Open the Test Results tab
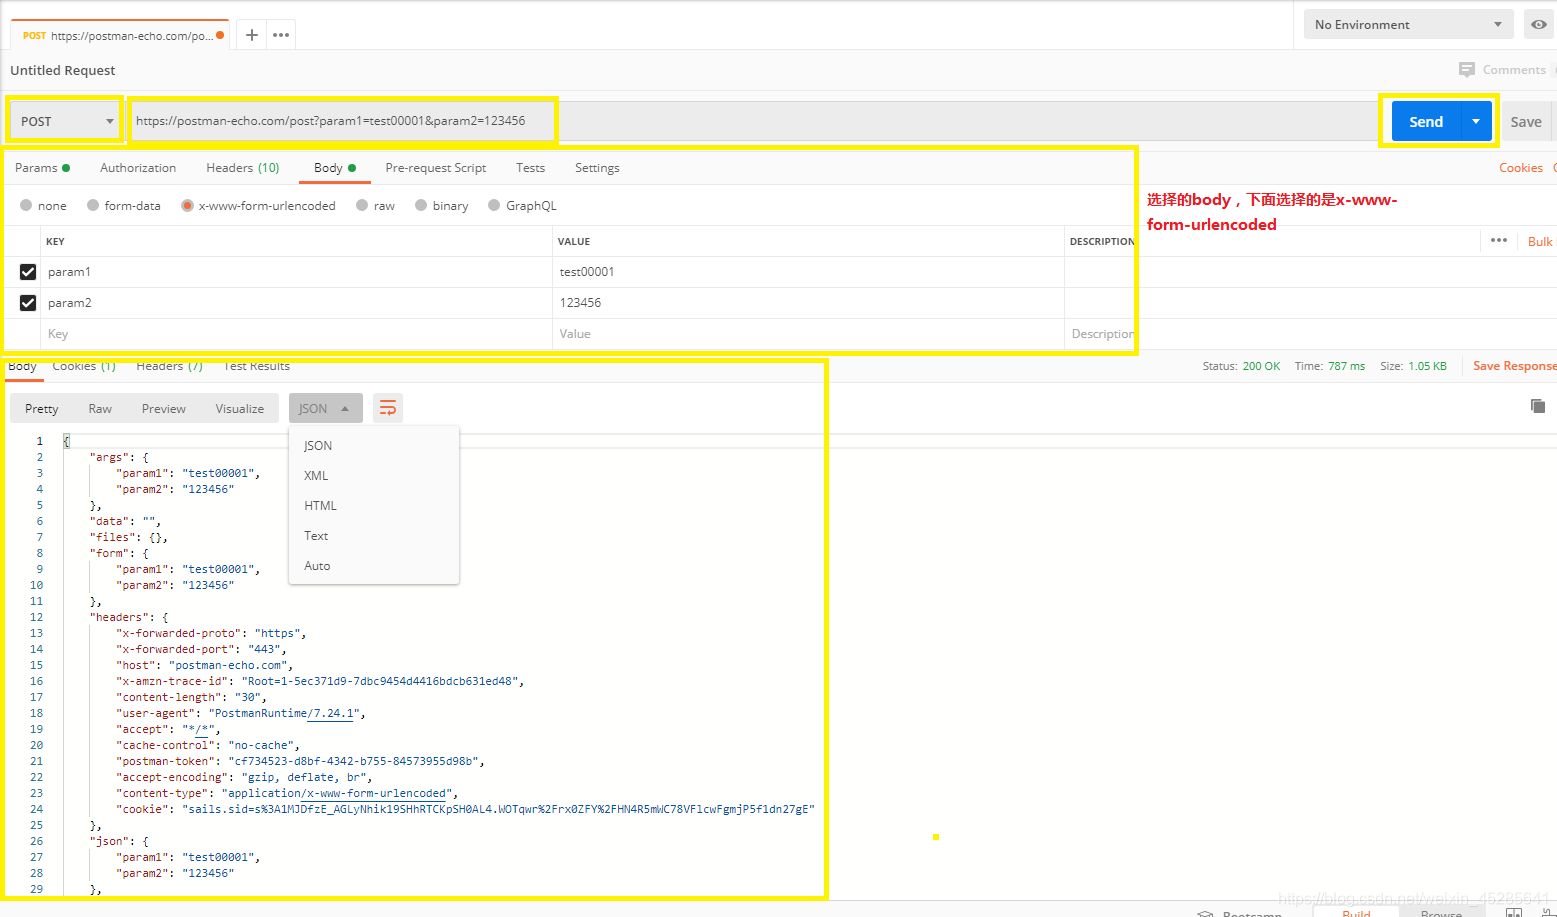 (257, 367)
